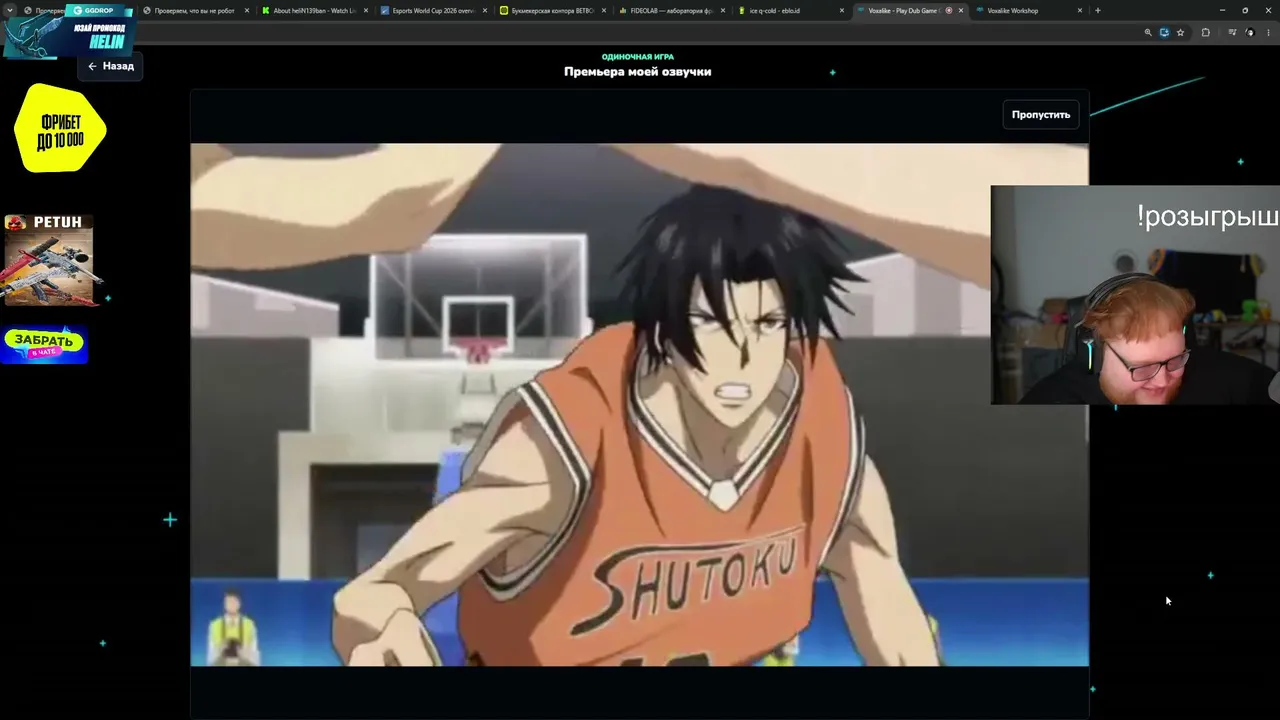Close the 'Проверяем, что вы не робот' tab
This screenshot has width=1280, height=720.
coord(247,10)
